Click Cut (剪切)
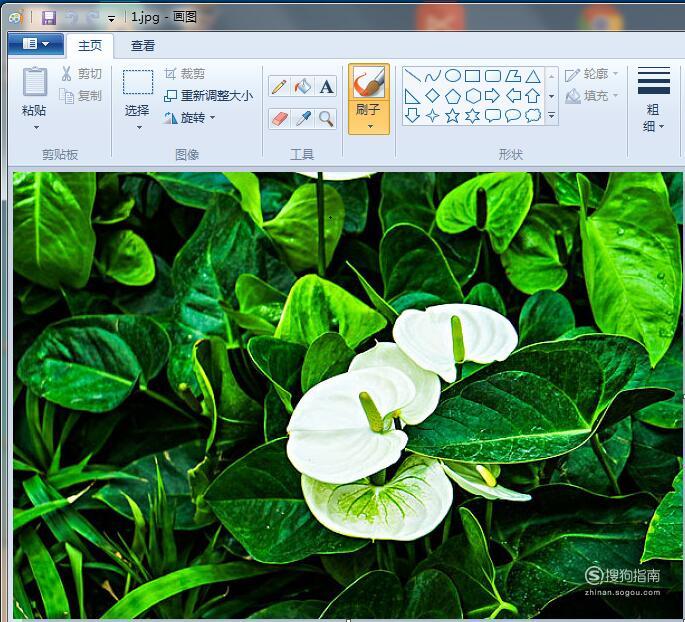 [82, 74]
